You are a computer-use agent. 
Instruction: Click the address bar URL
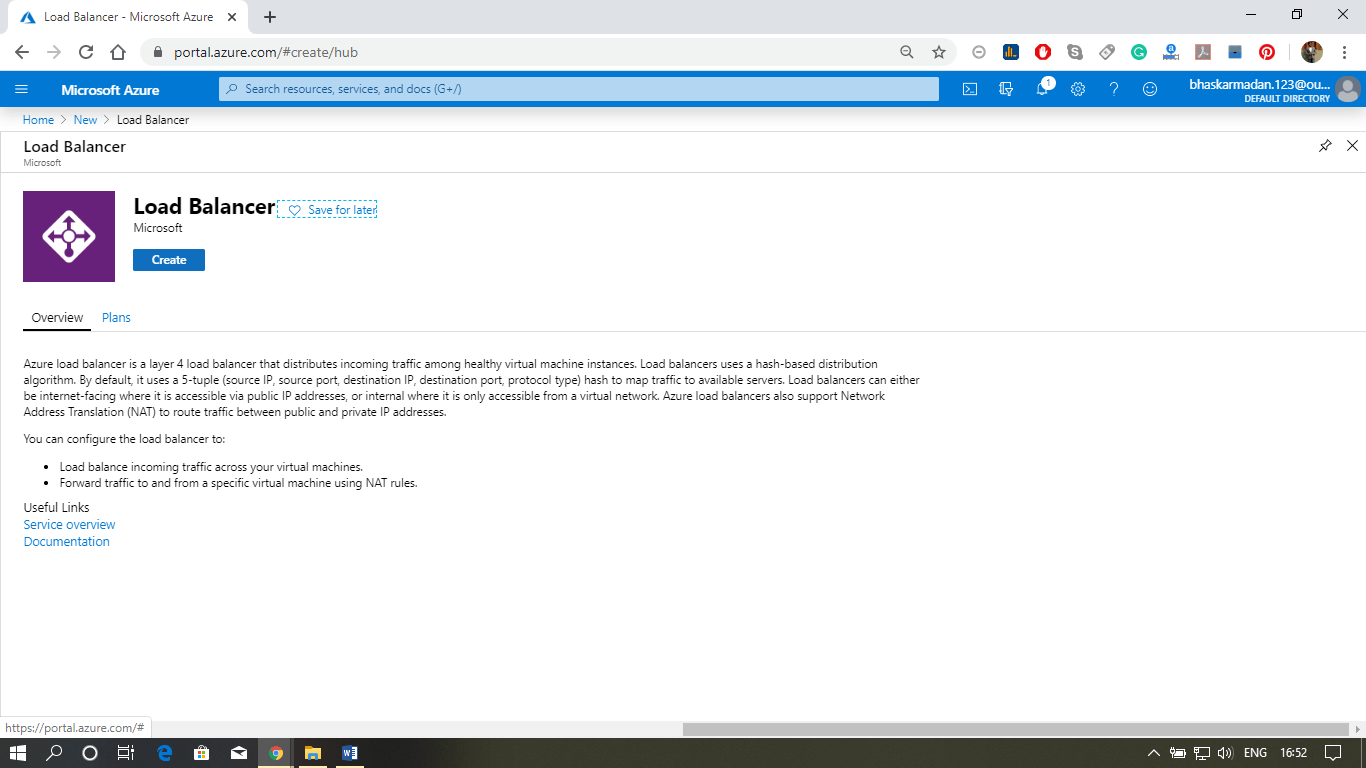tap(266, 52)
